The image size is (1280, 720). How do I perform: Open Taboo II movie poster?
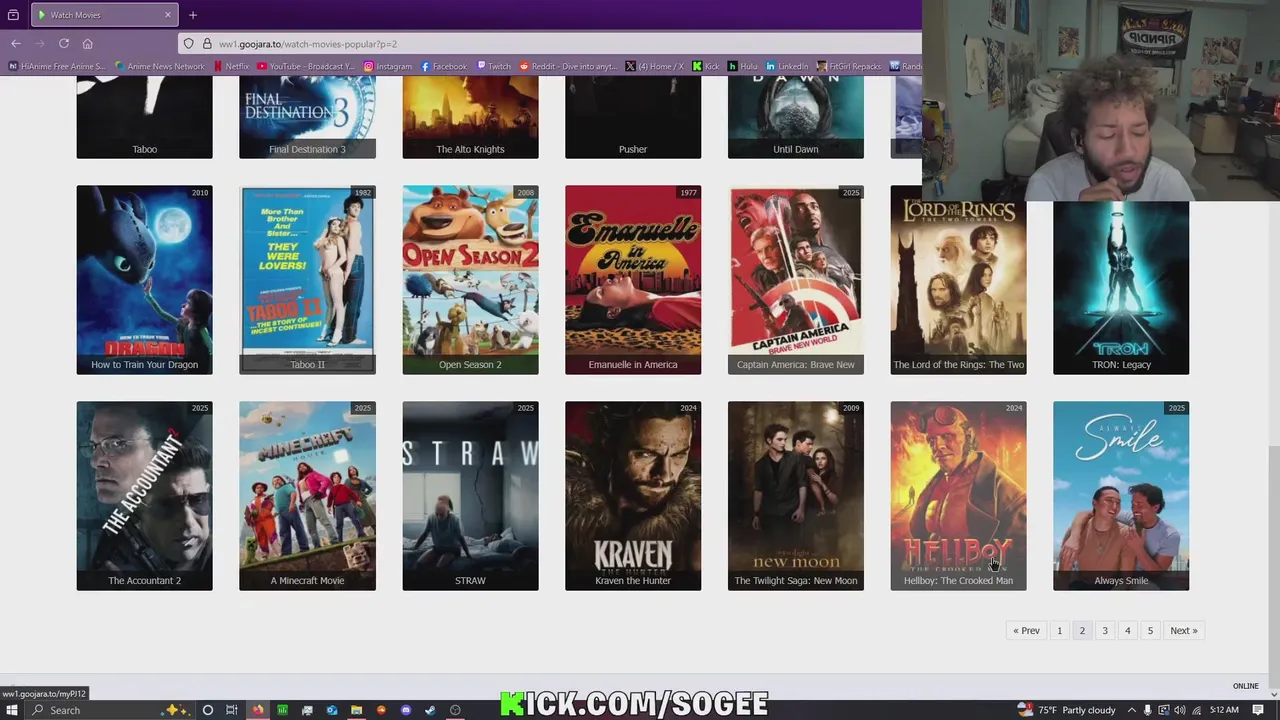pos(307,280)
